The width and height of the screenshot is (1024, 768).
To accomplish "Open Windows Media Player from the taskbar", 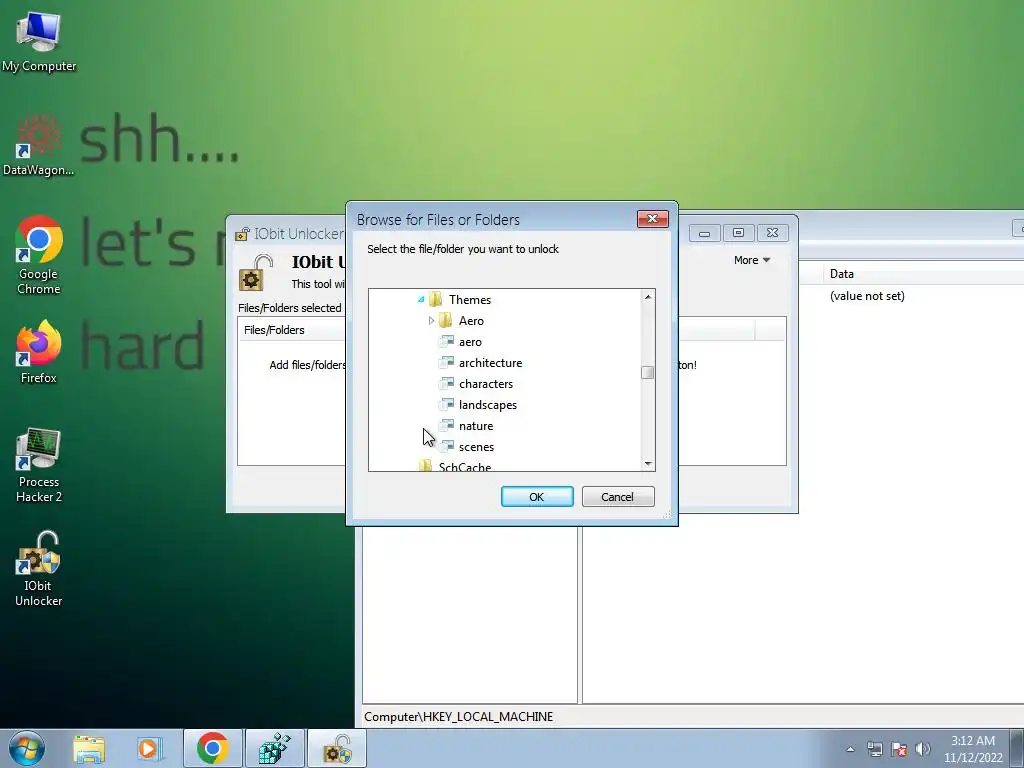I will pyautogui.click(x=149, y=748).
